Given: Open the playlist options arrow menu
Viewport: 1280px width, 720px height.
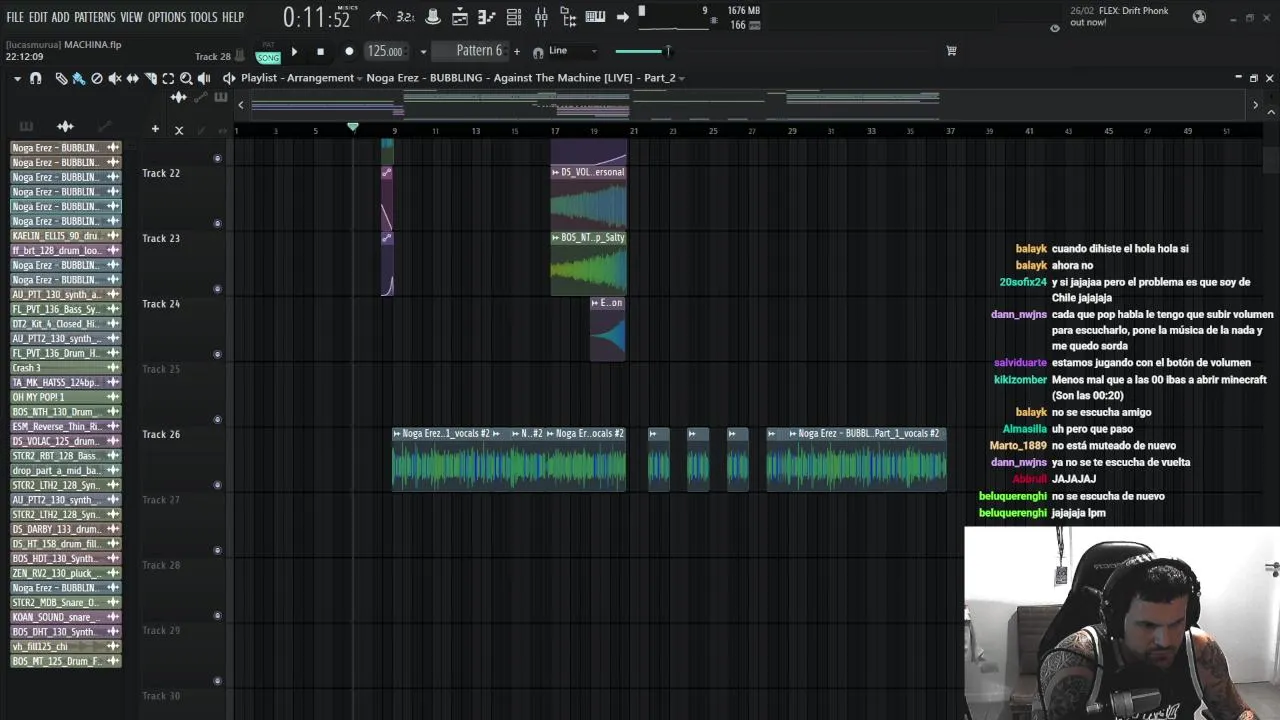Looking at the screenshot, I should (17, 78).
